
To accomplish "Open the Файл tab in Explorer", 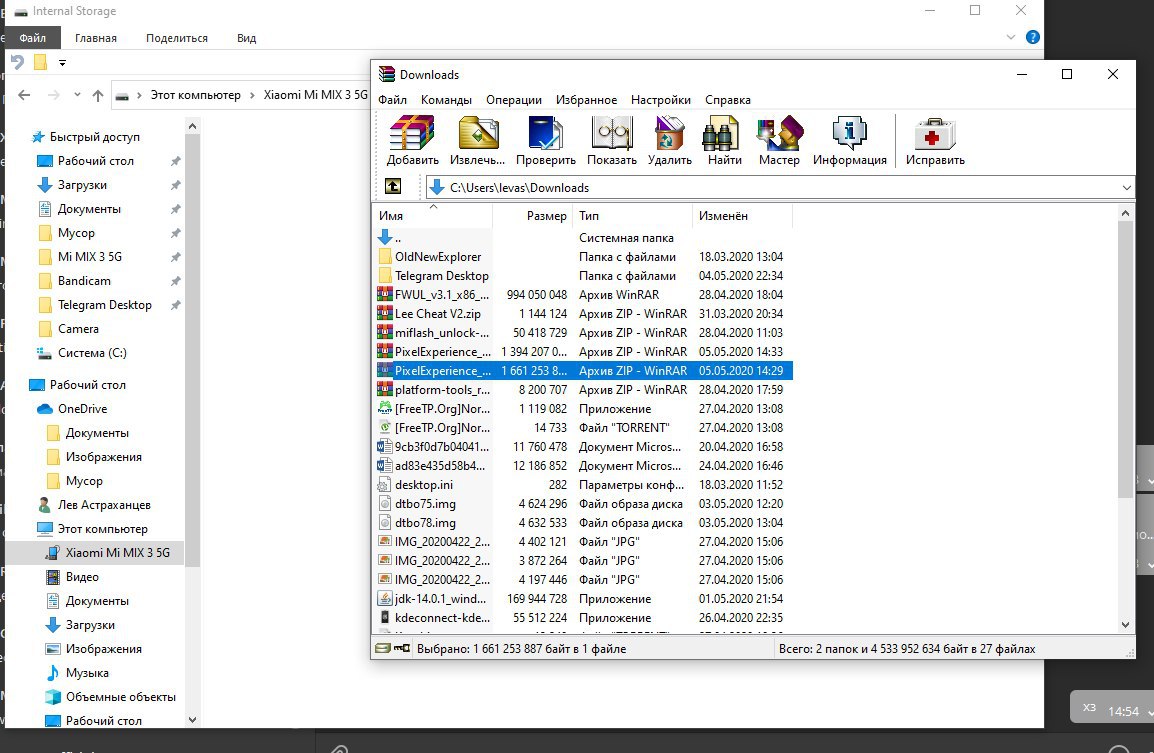I will tap(32, 38).
